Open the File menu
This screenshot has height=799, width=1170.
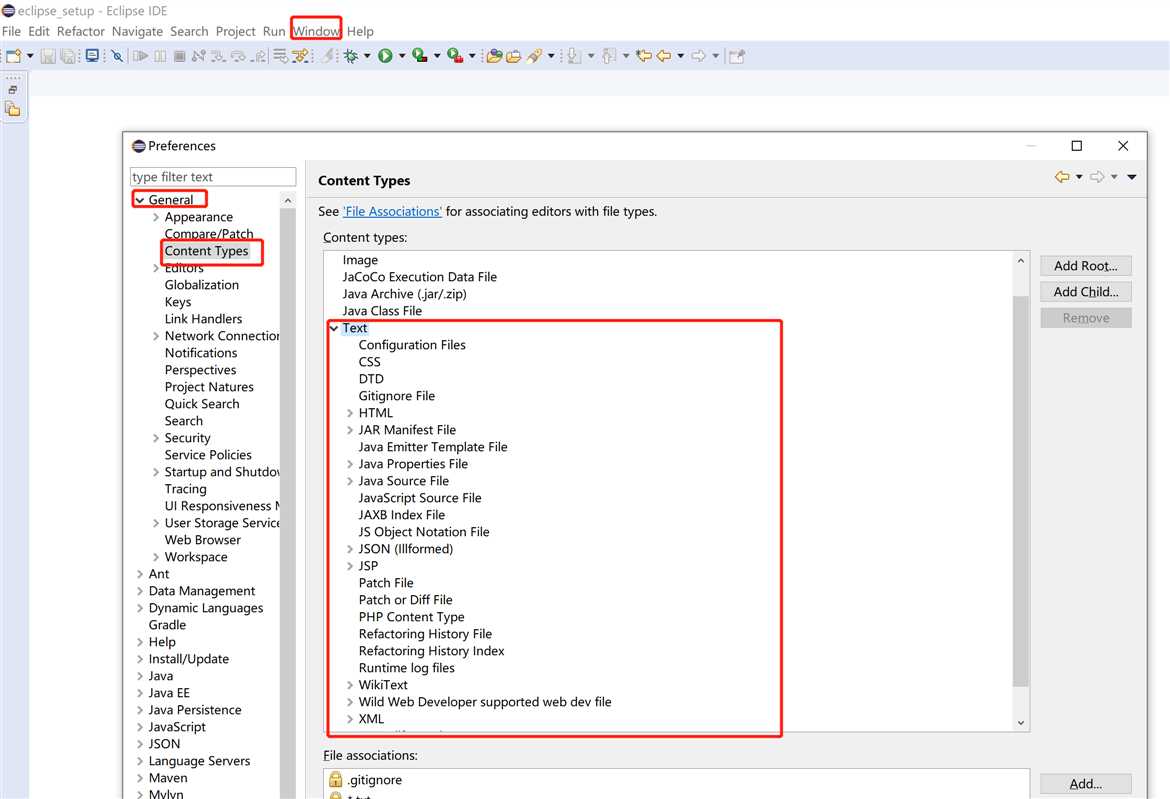pyautogui.click(x=11, y=31)
